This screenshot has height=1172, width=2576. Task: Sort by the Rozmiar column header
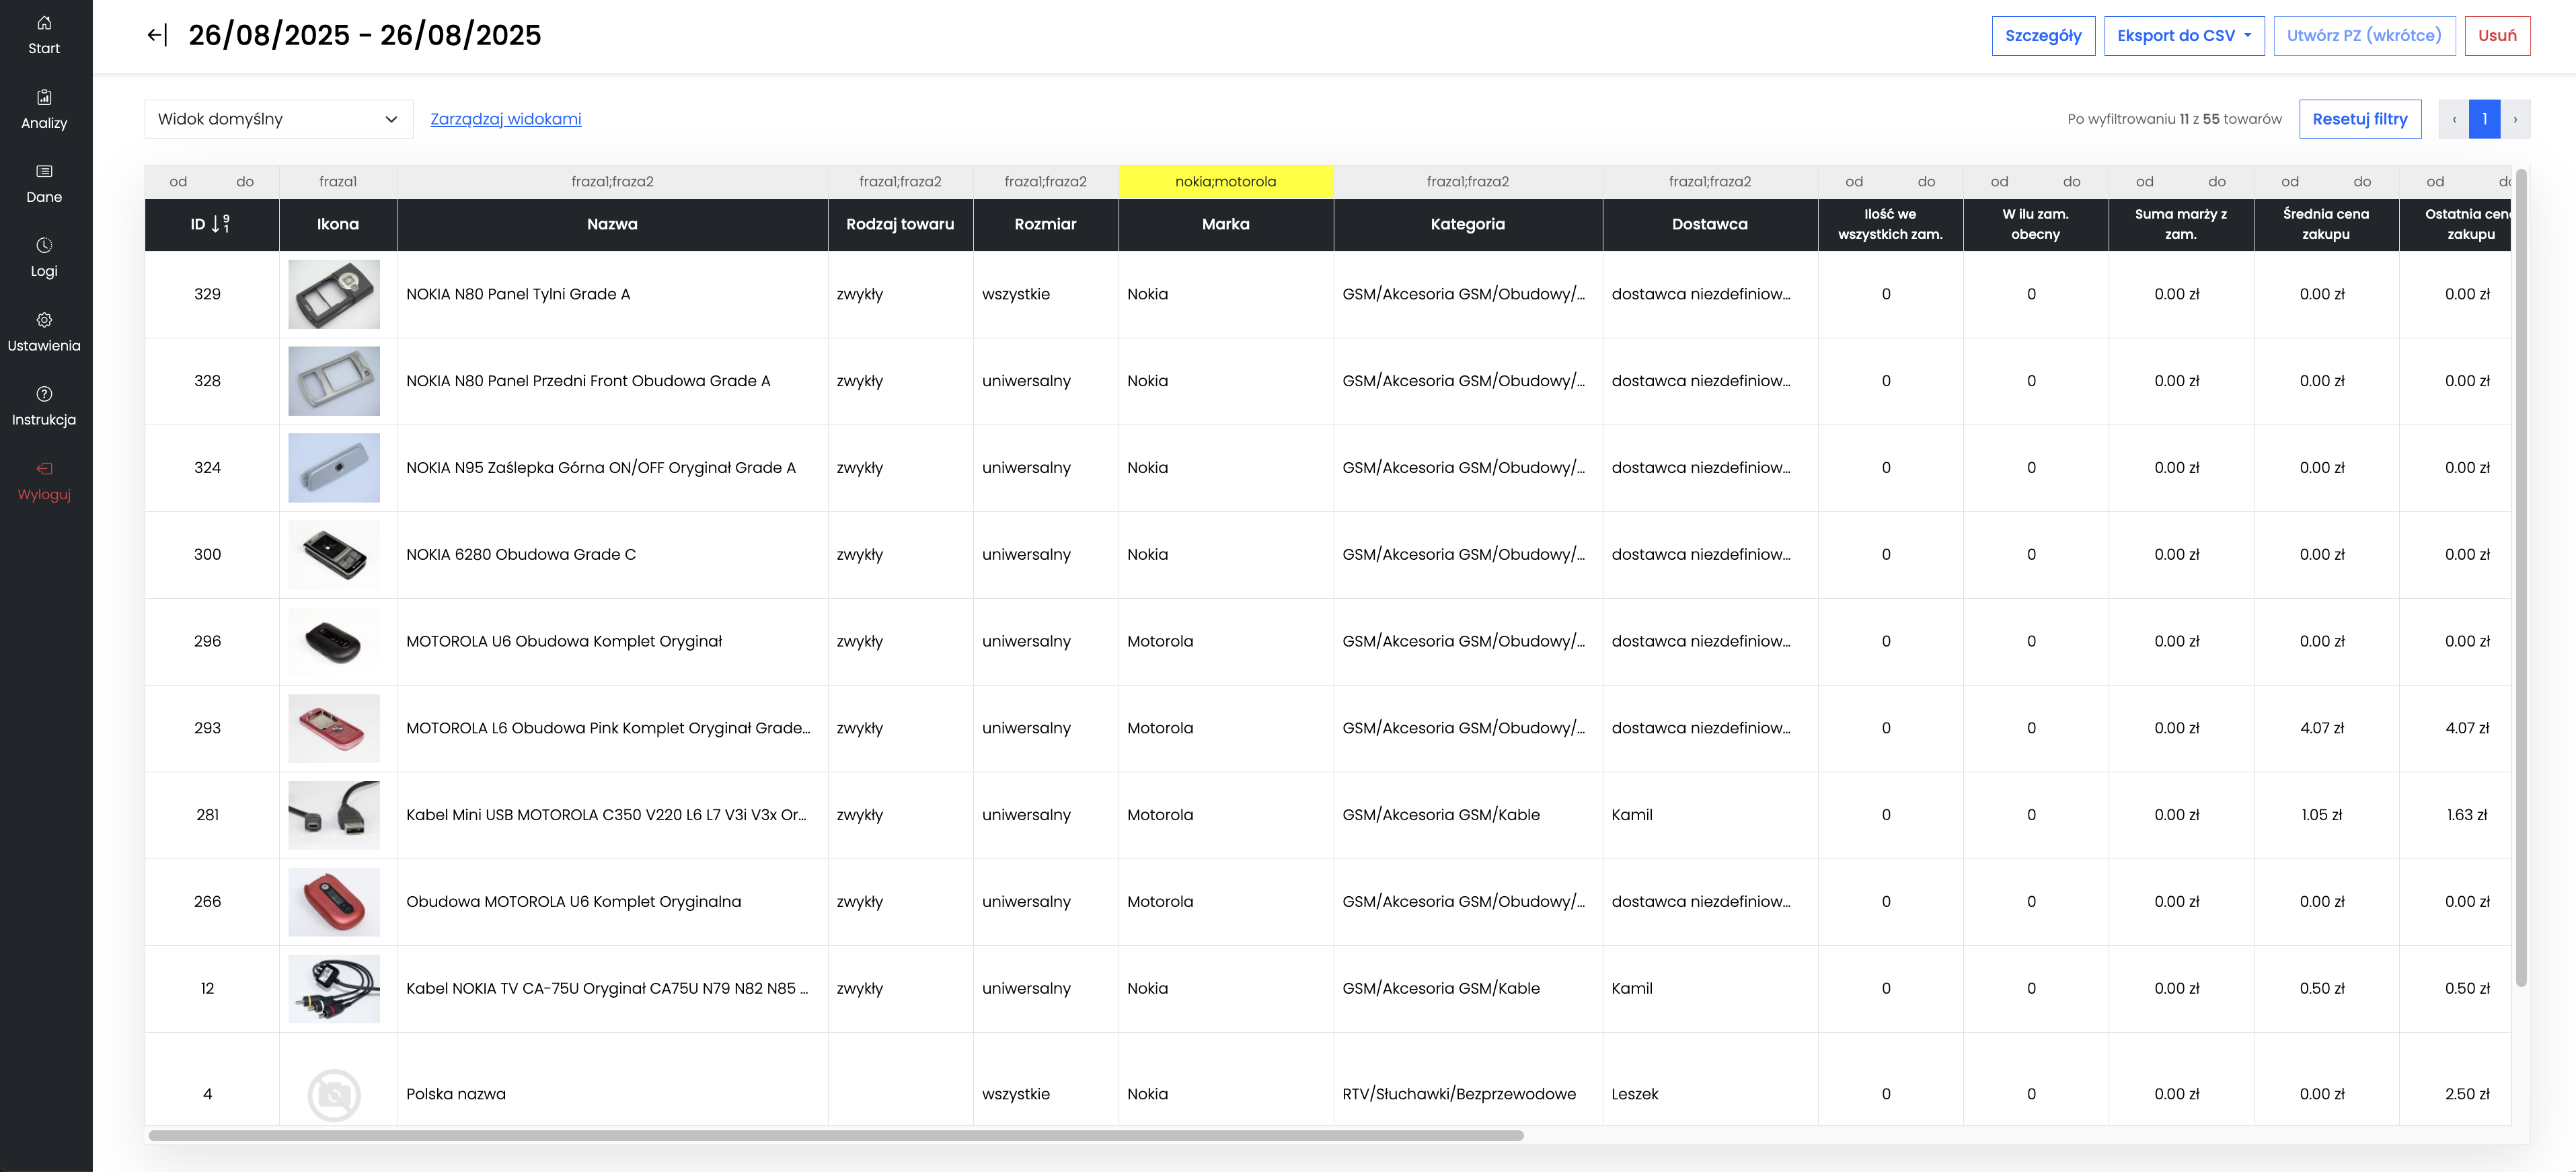coord(1045,224)
